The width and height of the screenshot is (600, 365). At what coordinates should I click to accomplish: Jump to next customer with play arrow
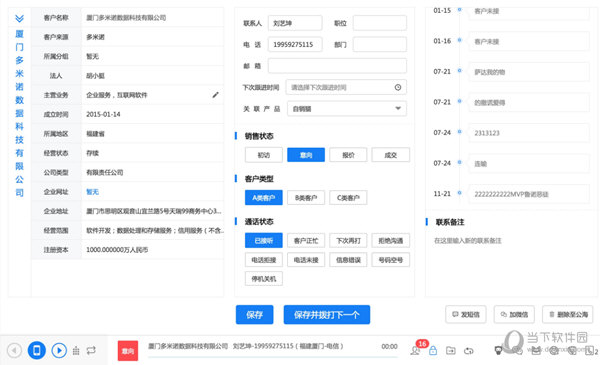click(59, 350)
